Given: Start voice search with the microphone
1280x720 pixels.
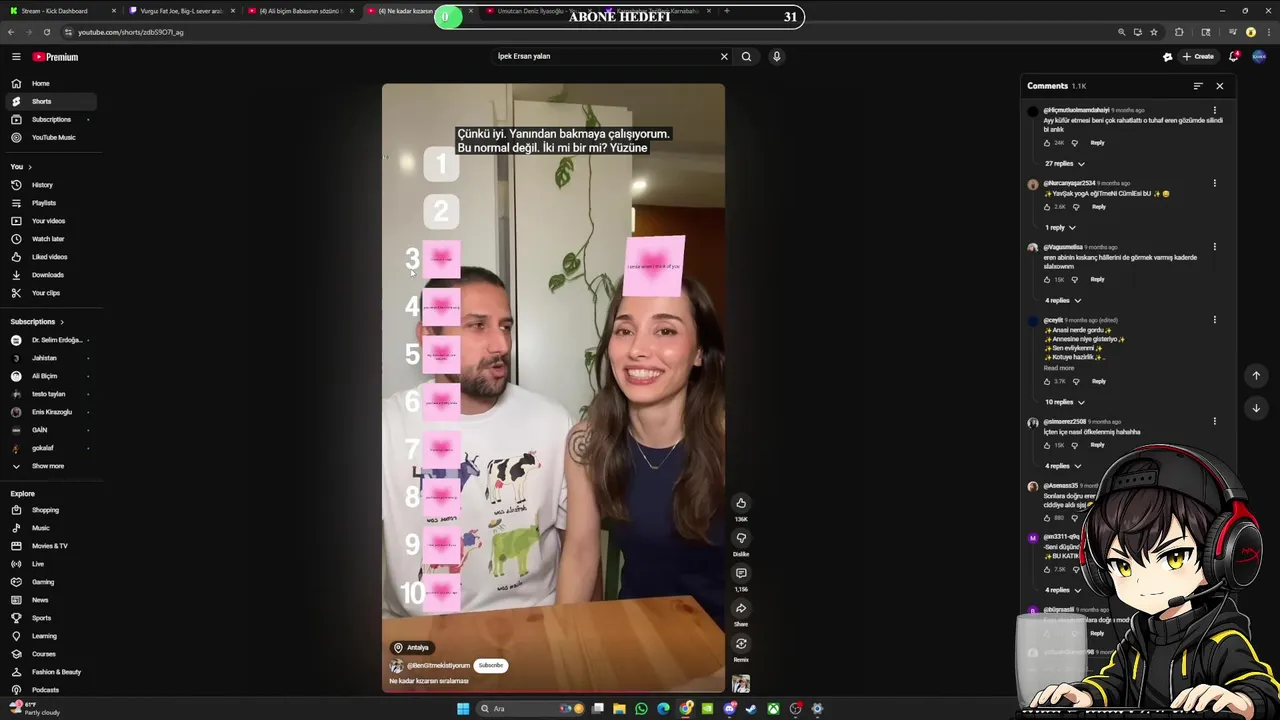Looking at the screenshot, I should [776, 56].
